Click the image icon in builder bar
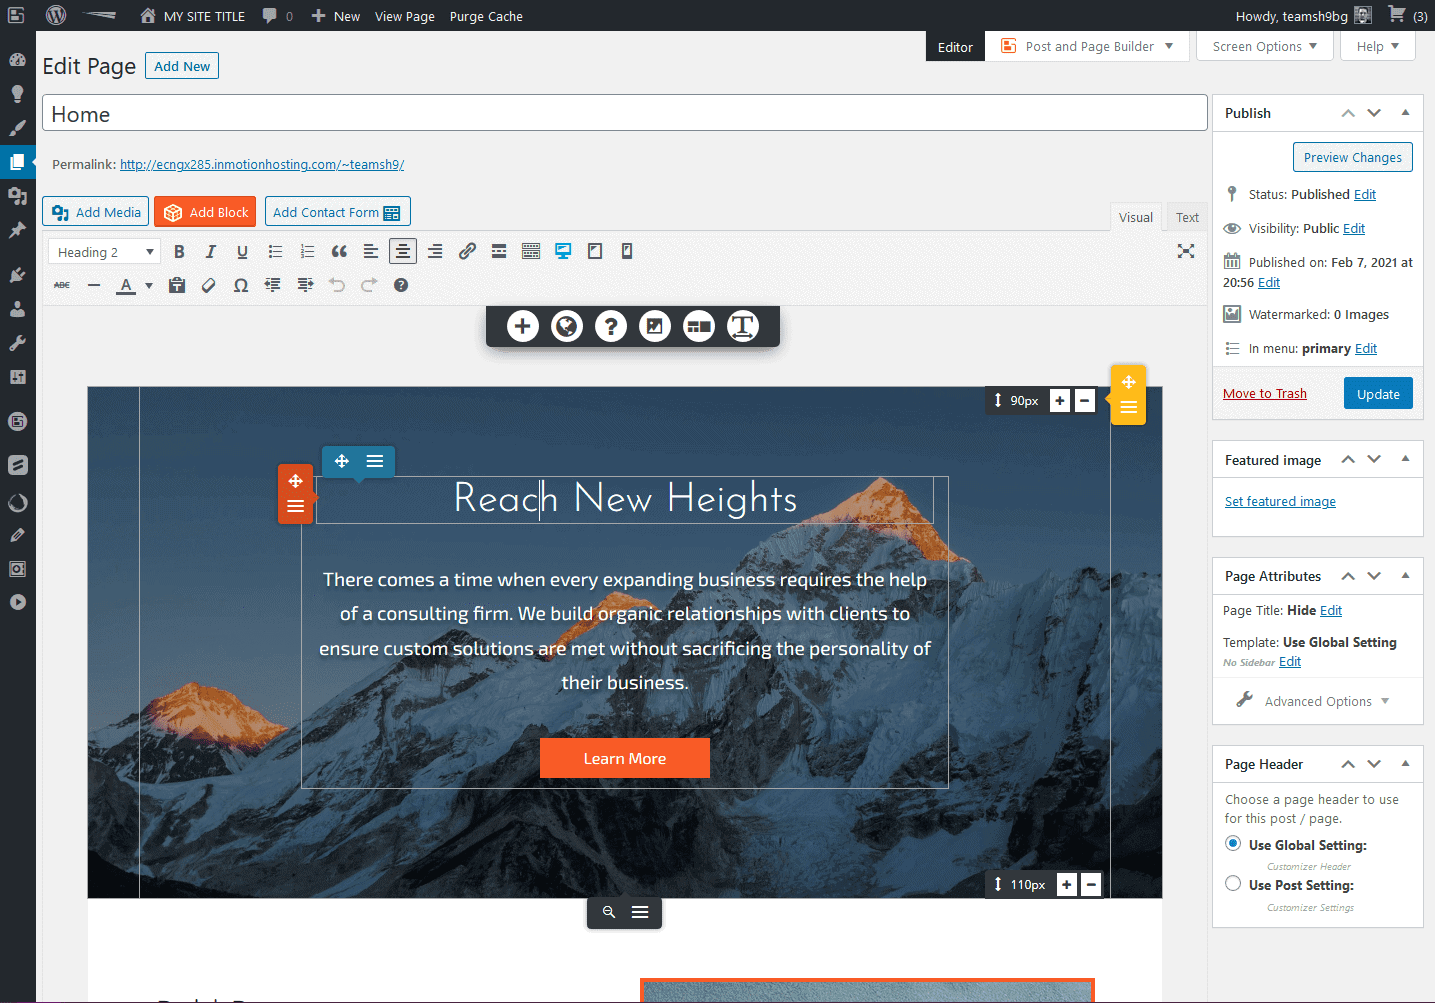 655,326
